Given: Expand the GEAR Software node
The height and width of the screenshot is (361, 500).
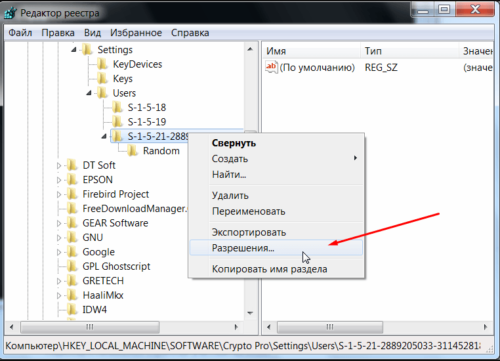Looking at the screenshot, I should click(x=59, y=223).
